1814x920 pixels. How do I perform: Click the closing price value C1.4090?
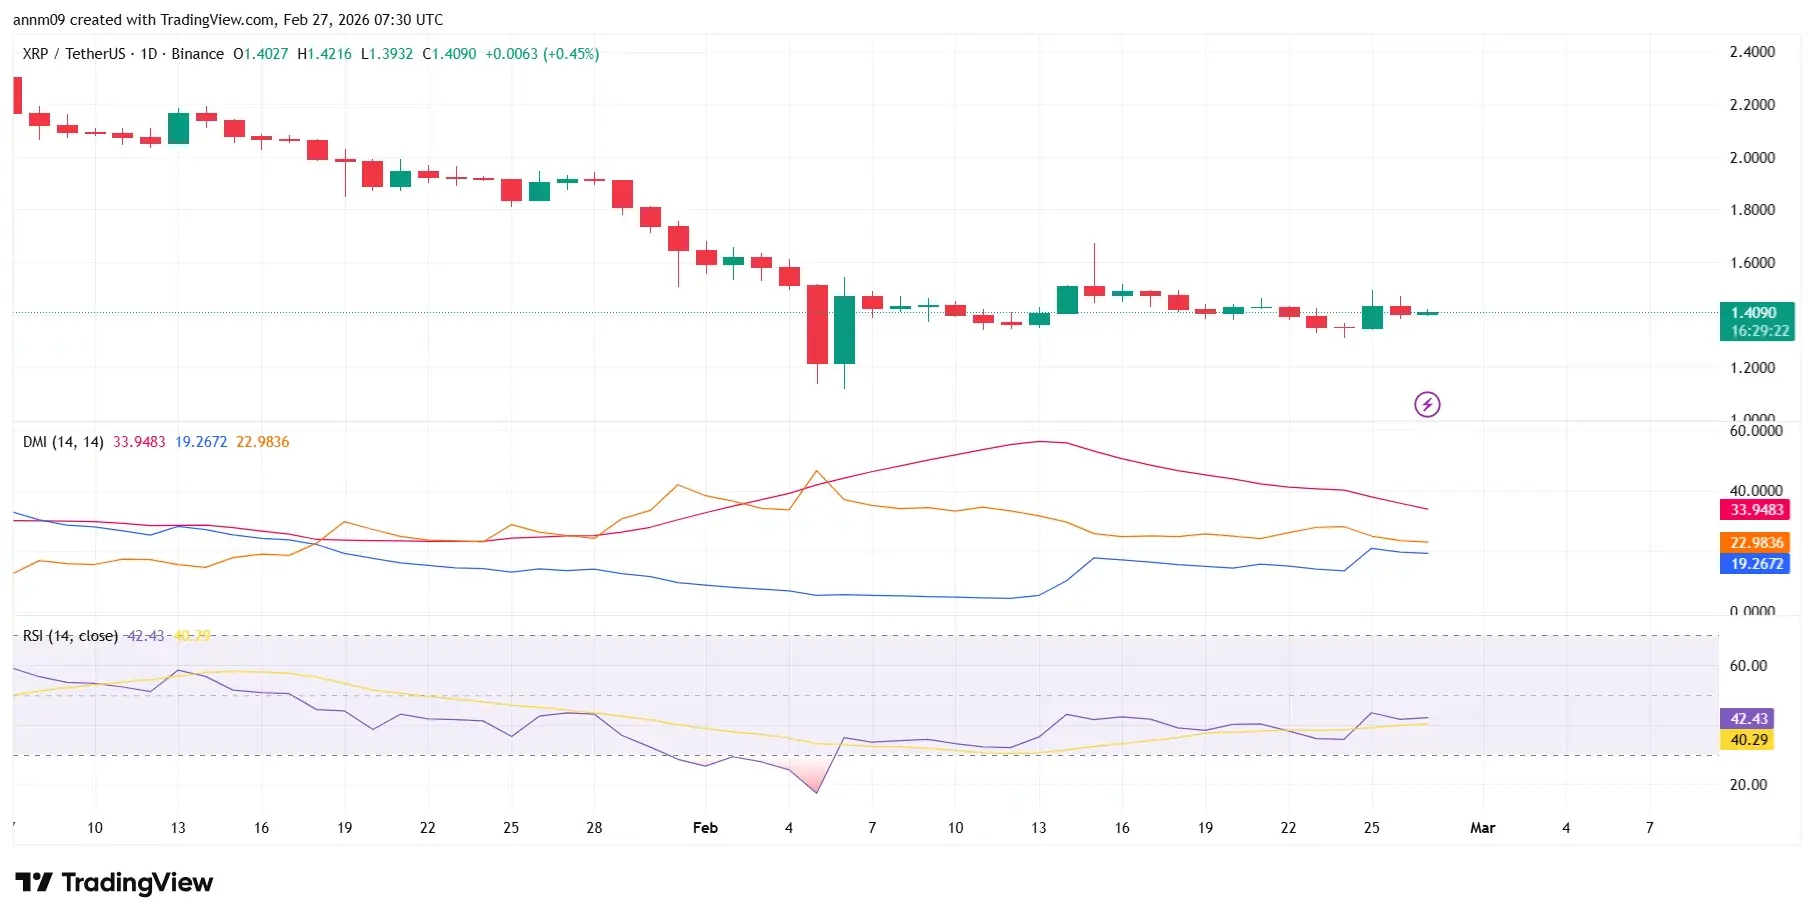(449, 54)
